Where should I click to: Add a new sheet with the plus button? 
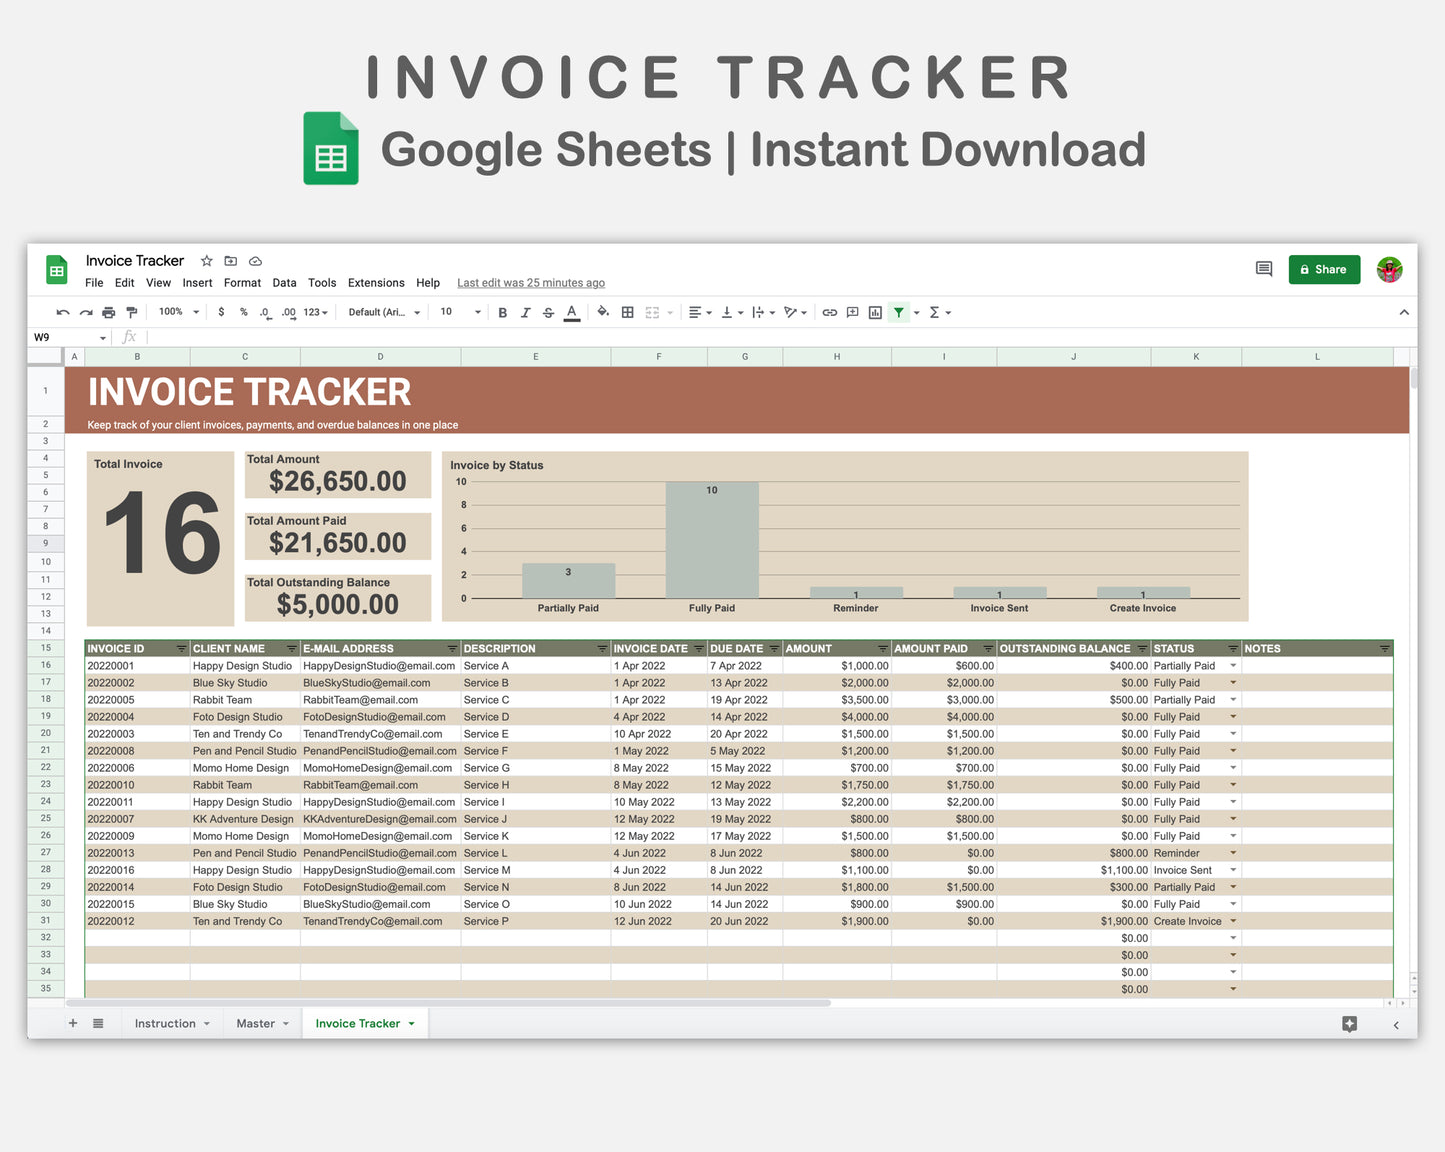click(72, 1023)
